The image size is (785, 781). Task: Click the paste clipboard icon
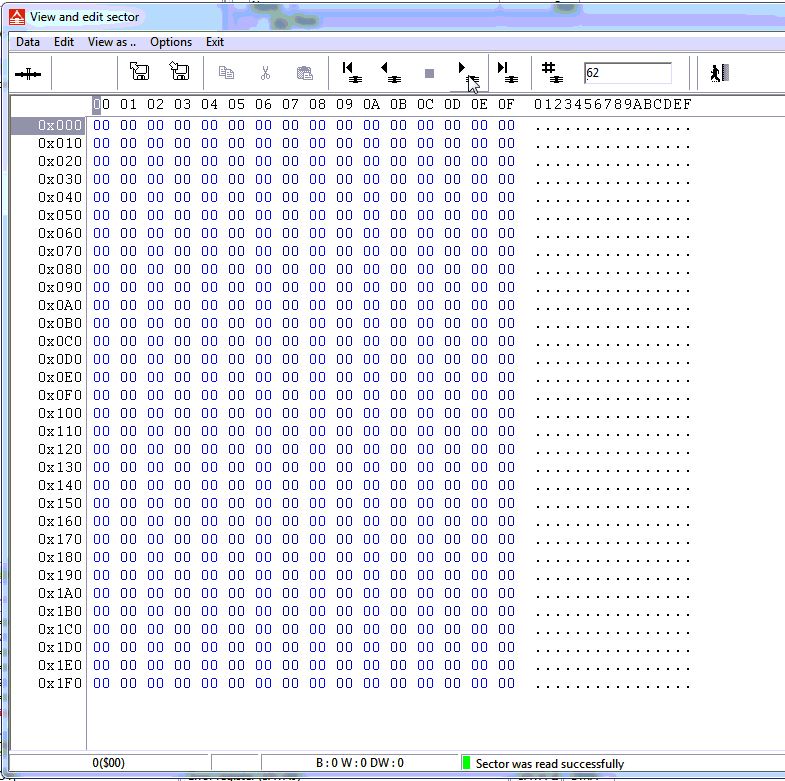point(304,73)
